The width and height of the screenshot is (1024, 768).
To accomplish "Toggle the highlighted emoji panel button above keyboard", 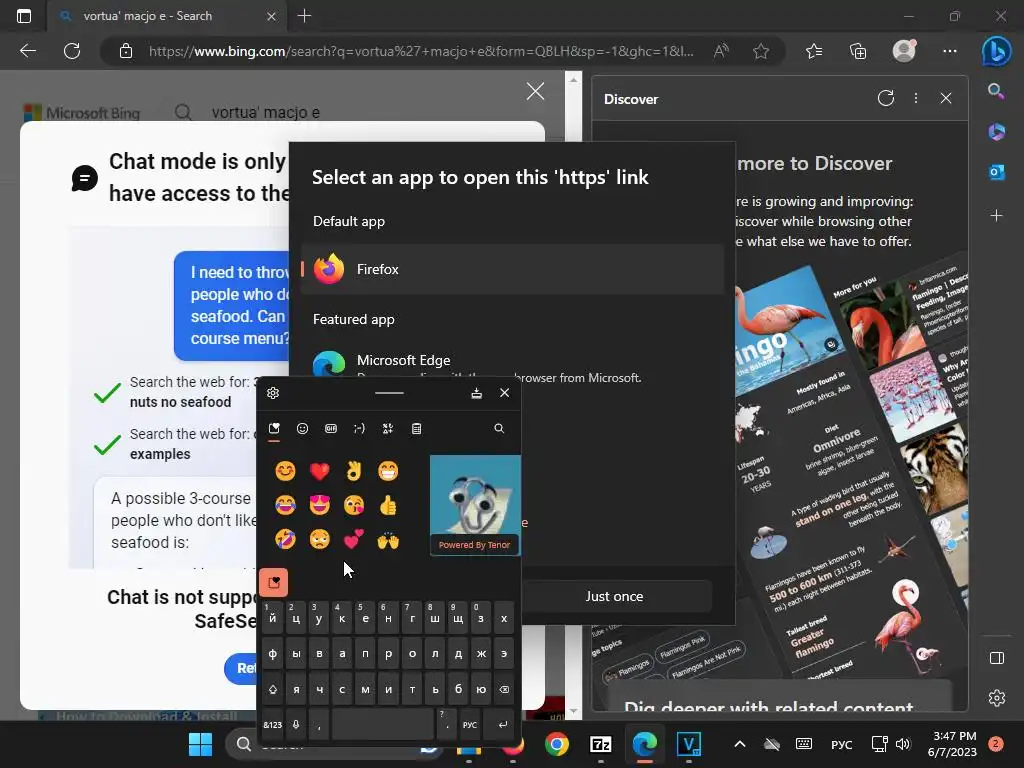I will 274,582.
